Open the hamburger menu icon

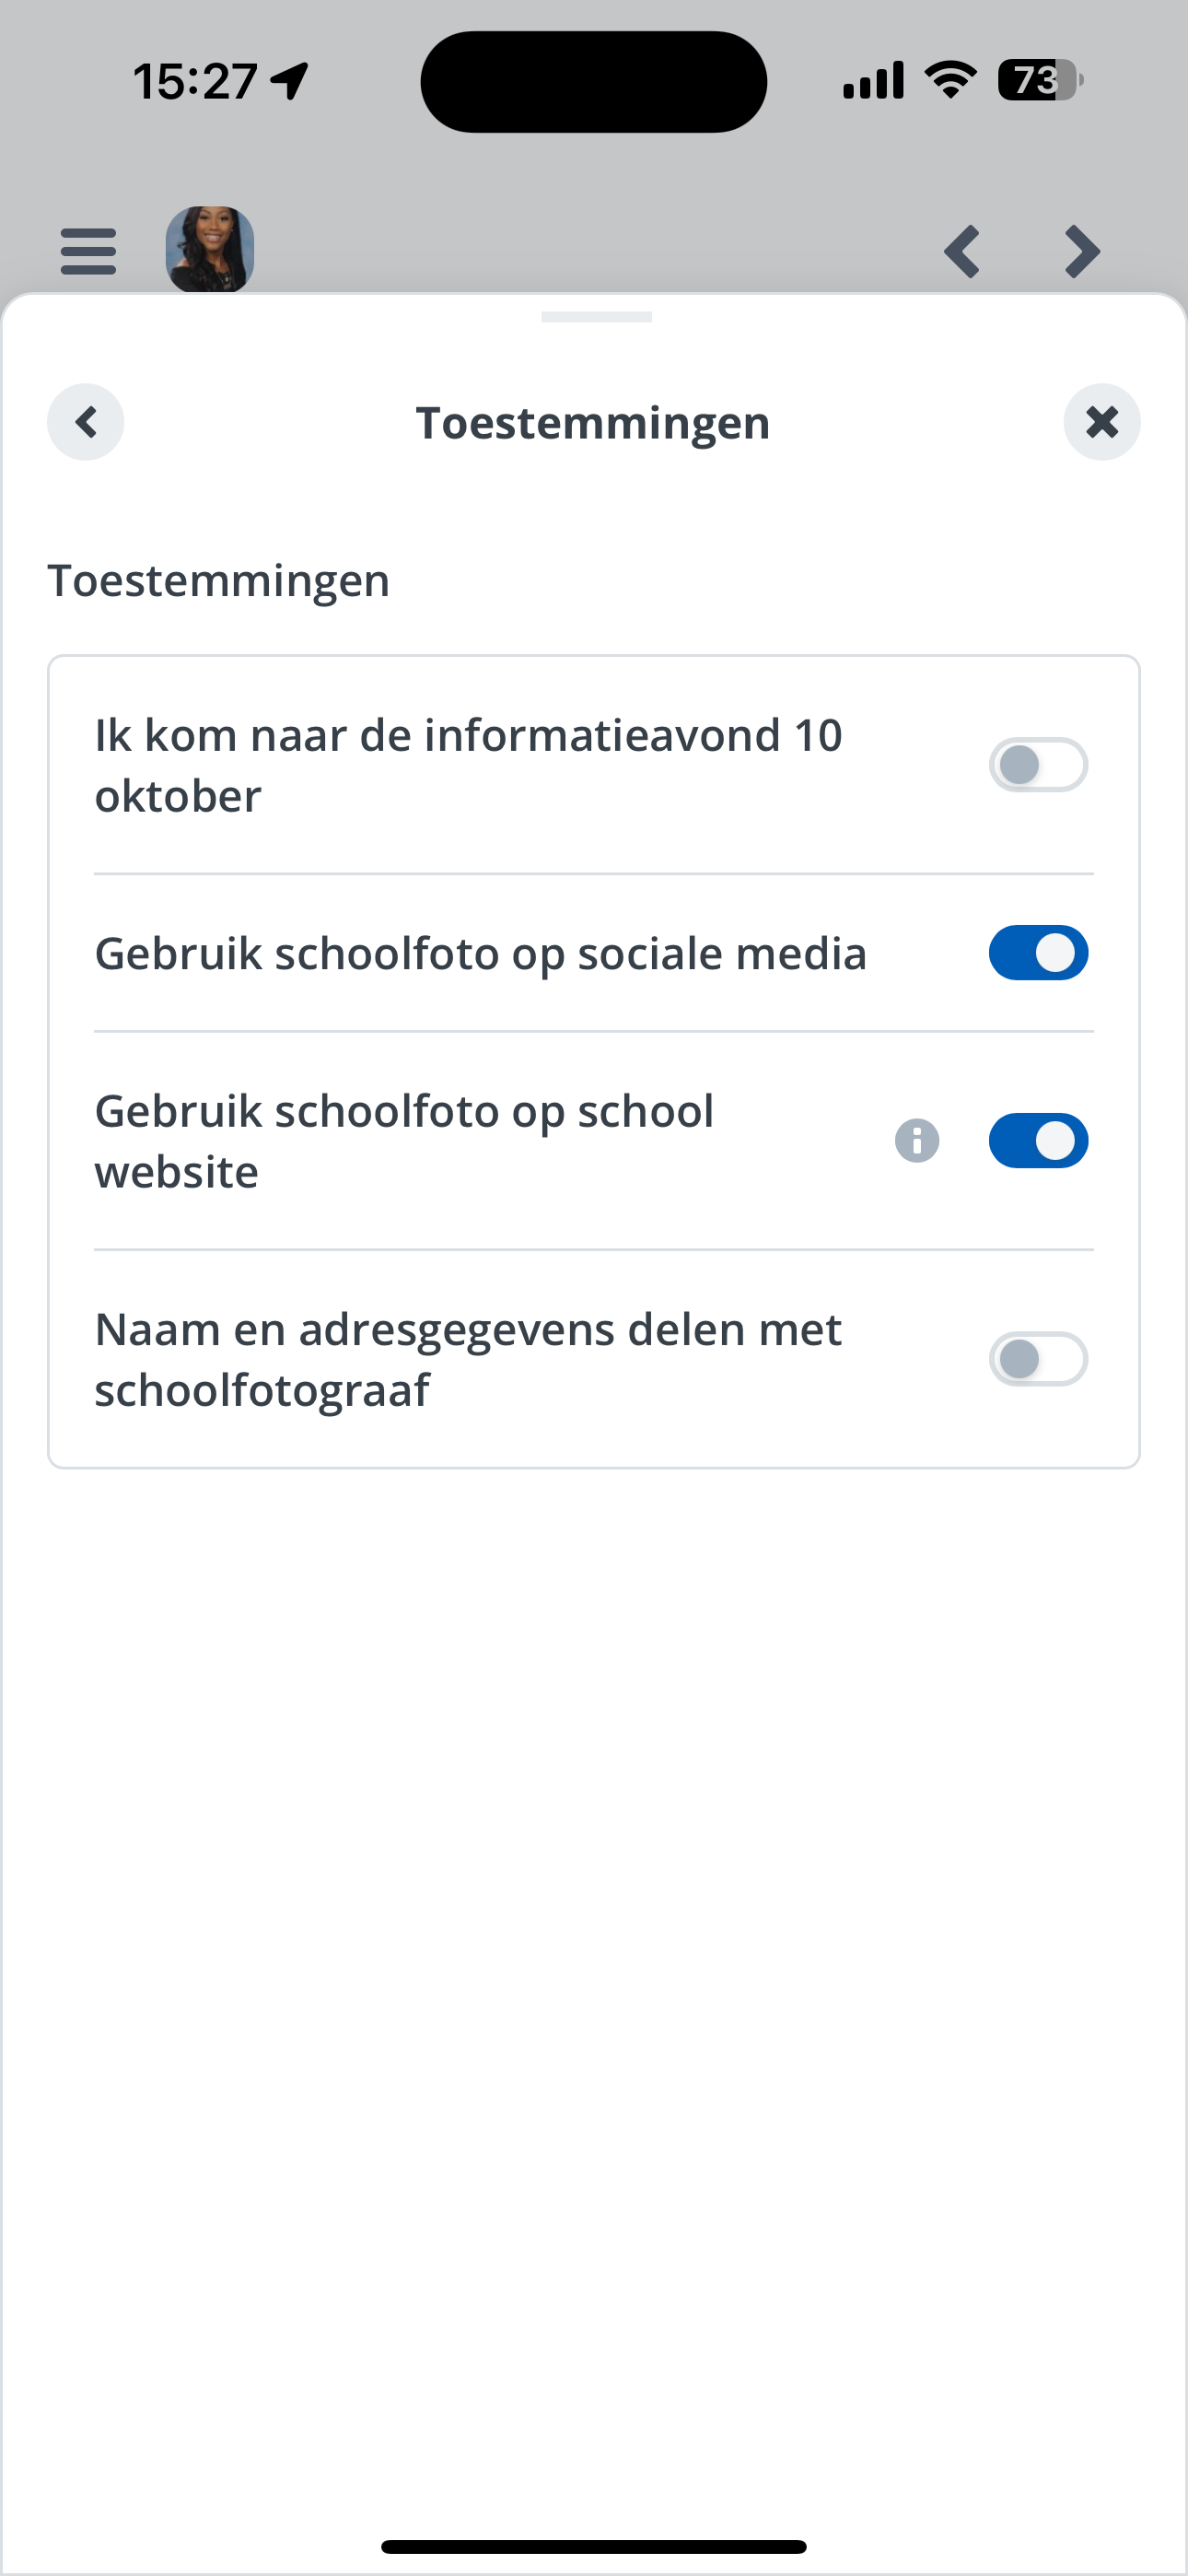[88, 250]
